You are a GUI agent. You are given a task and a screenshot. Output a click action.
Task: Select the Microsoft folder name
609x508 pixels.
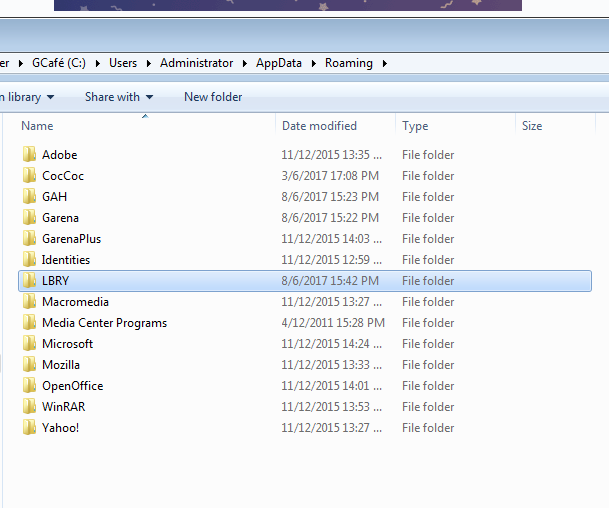pos(68,343)
